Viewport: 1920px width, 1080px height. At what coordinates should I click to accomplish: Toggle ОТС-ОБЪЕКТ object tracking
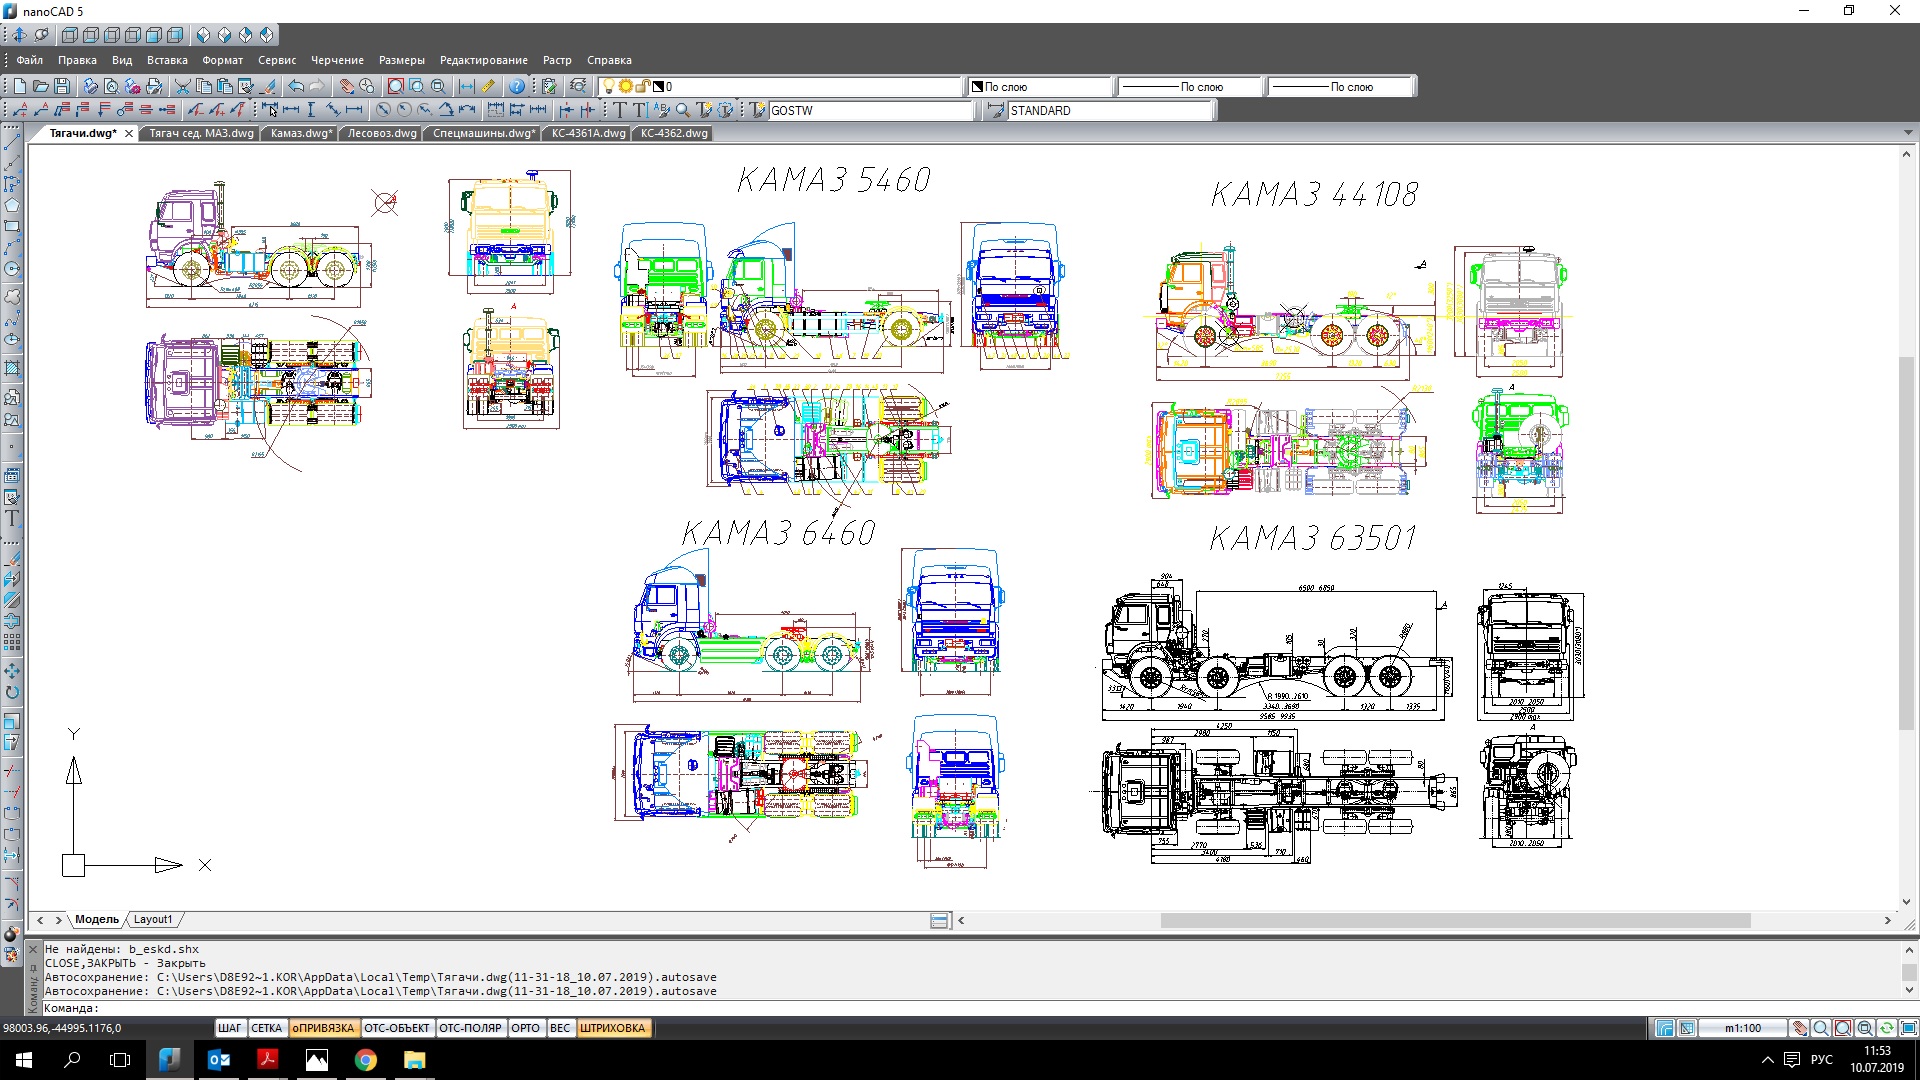pos(397,1028)
